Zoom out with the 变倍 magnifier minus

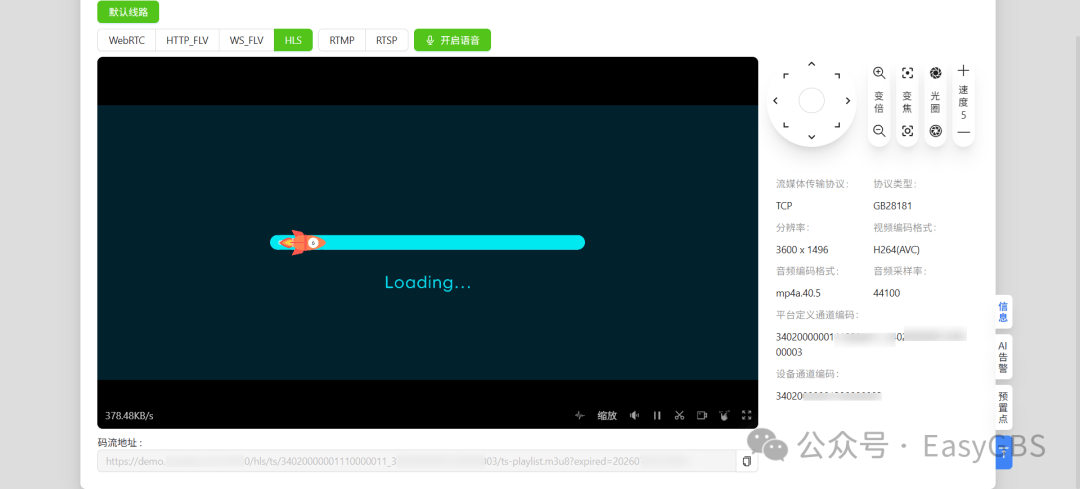point(879,131)
